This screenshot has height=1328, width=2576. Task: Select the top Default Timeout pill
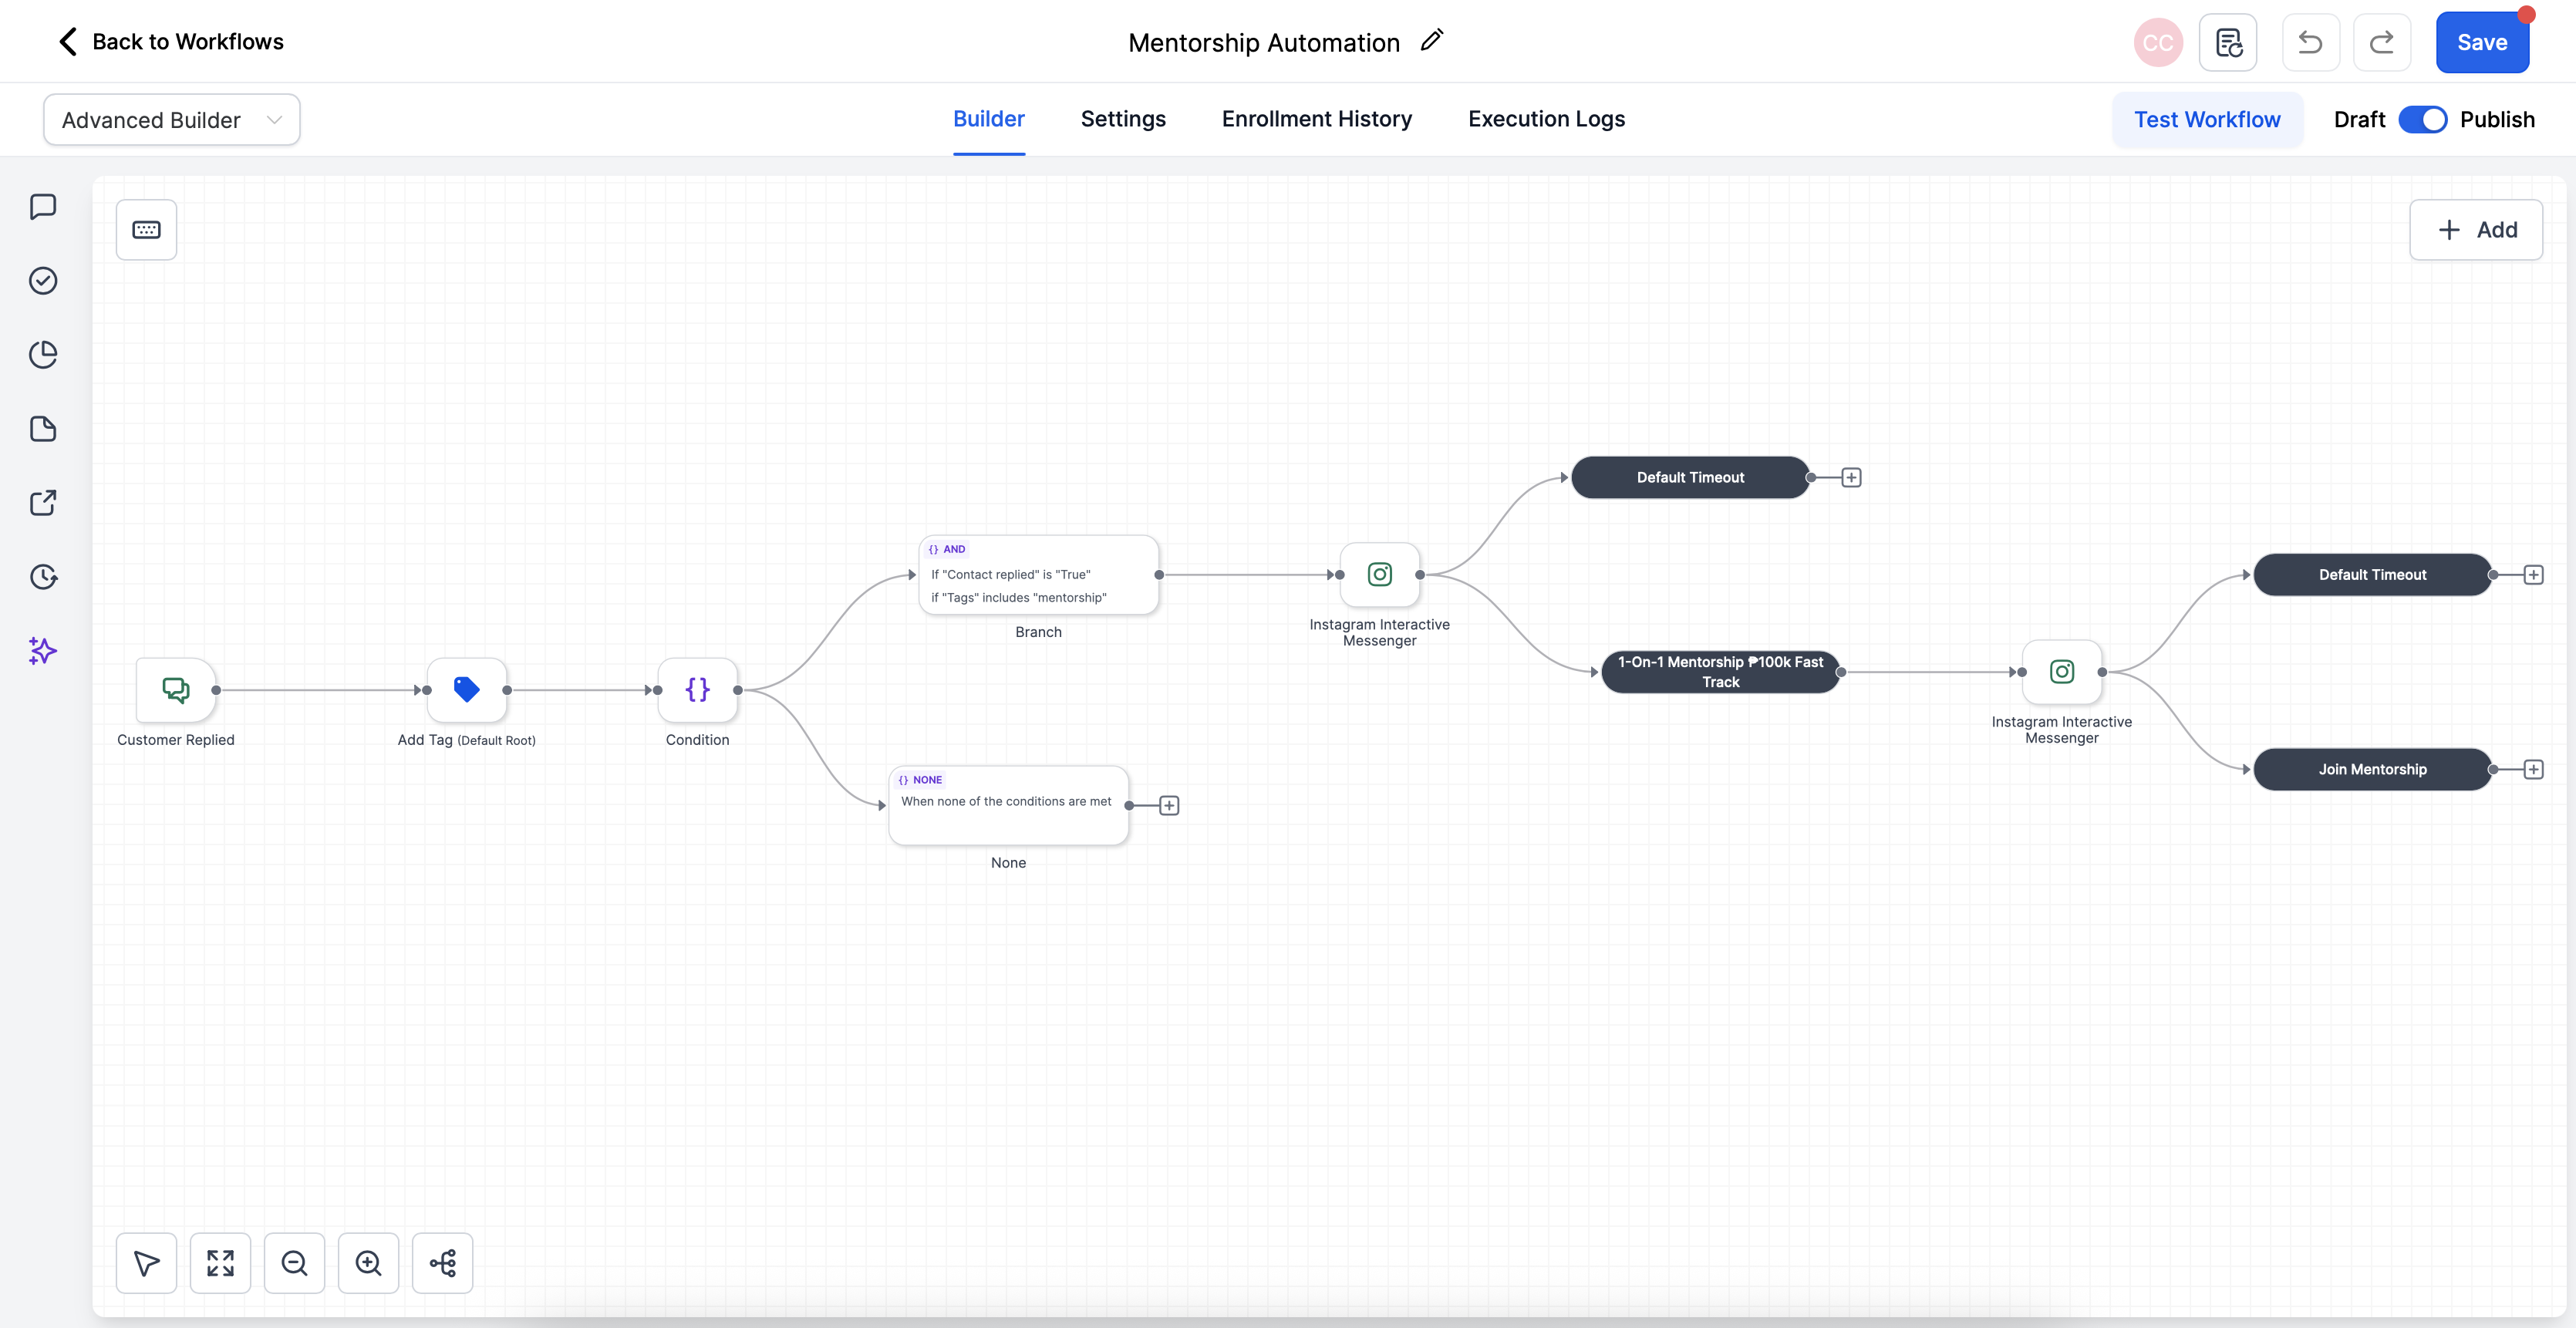coord(1690,478)
